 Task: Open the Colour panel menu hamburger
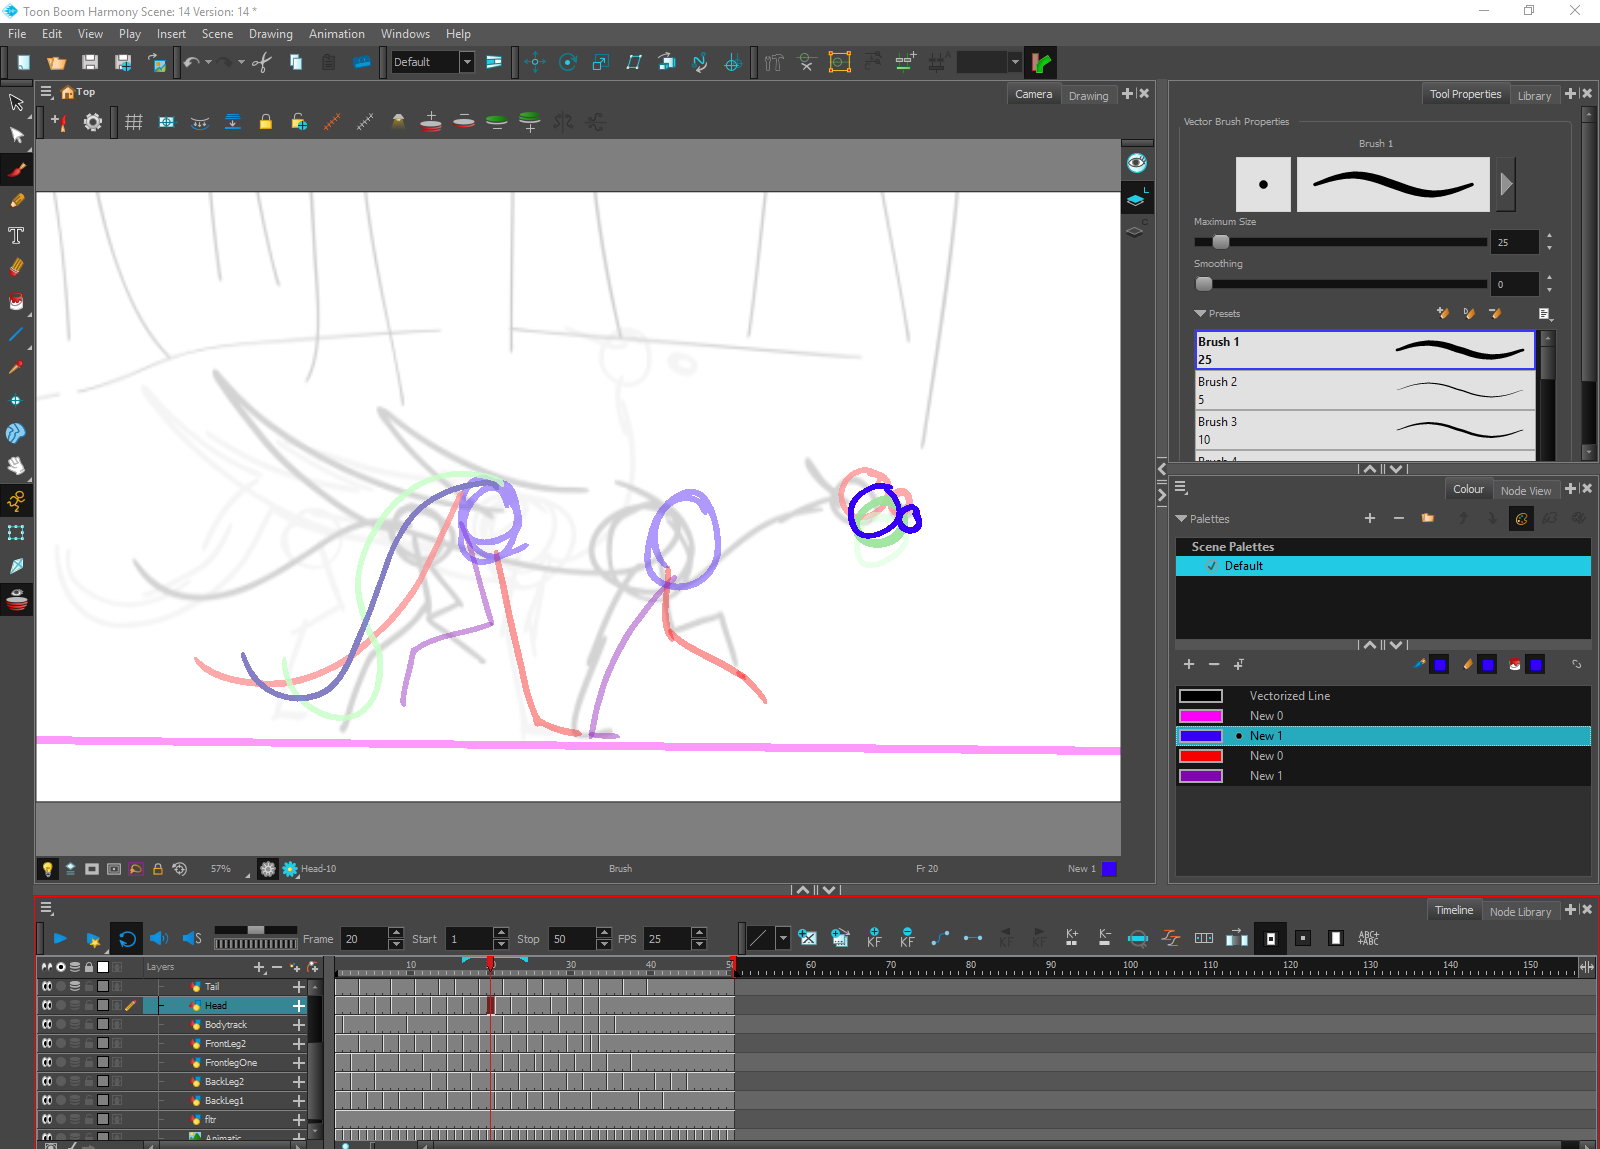(1181, 488)
